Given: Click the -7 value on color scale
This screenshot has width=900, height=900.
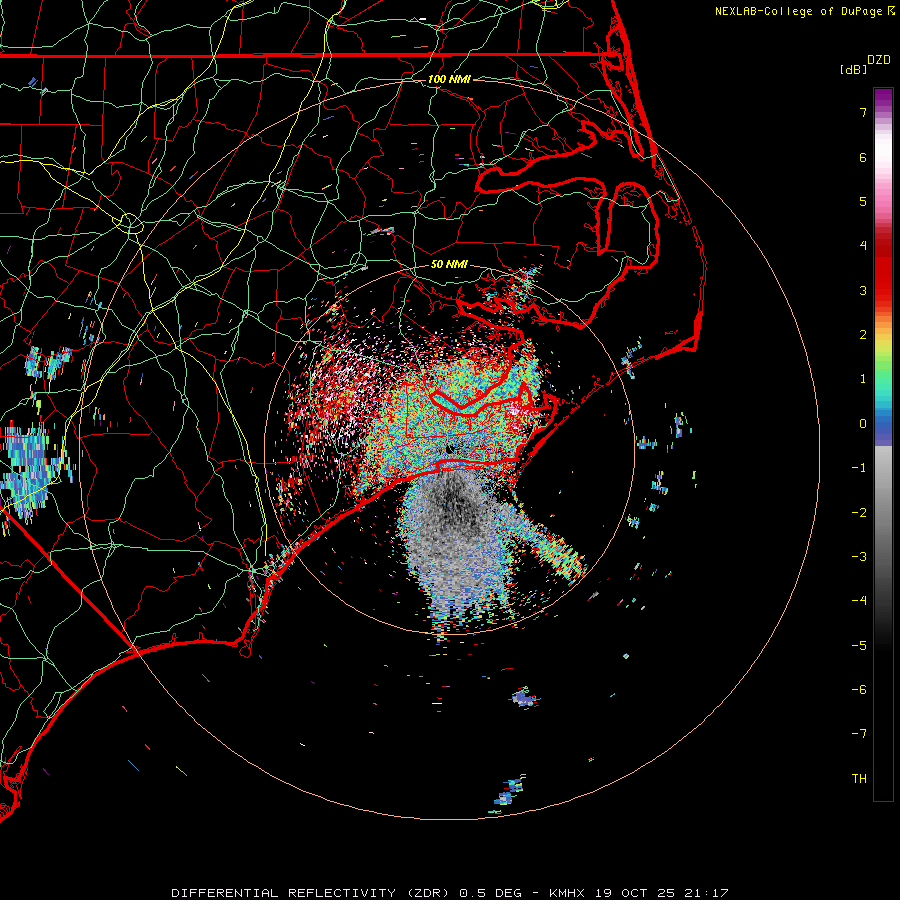Looking at the screenshot, I should click(x=859, y=734).
